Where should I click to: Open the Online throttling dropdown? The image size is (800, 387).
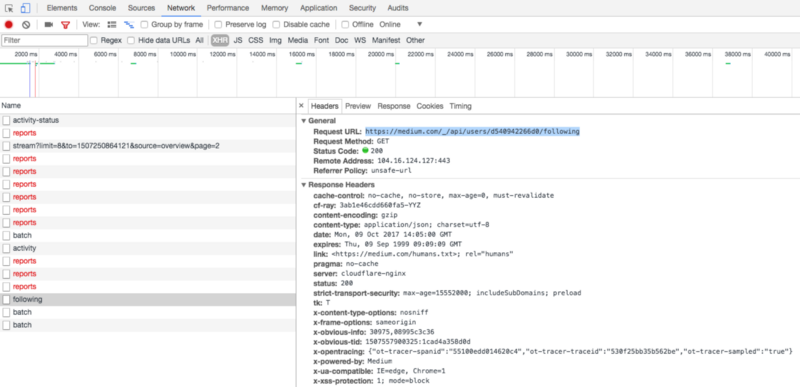[x=401, y=24]
